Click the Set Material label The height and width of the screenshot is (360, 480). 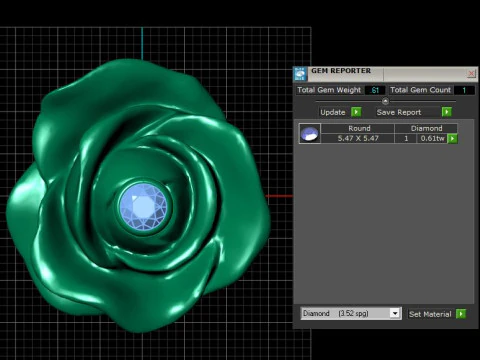point(430,314)
